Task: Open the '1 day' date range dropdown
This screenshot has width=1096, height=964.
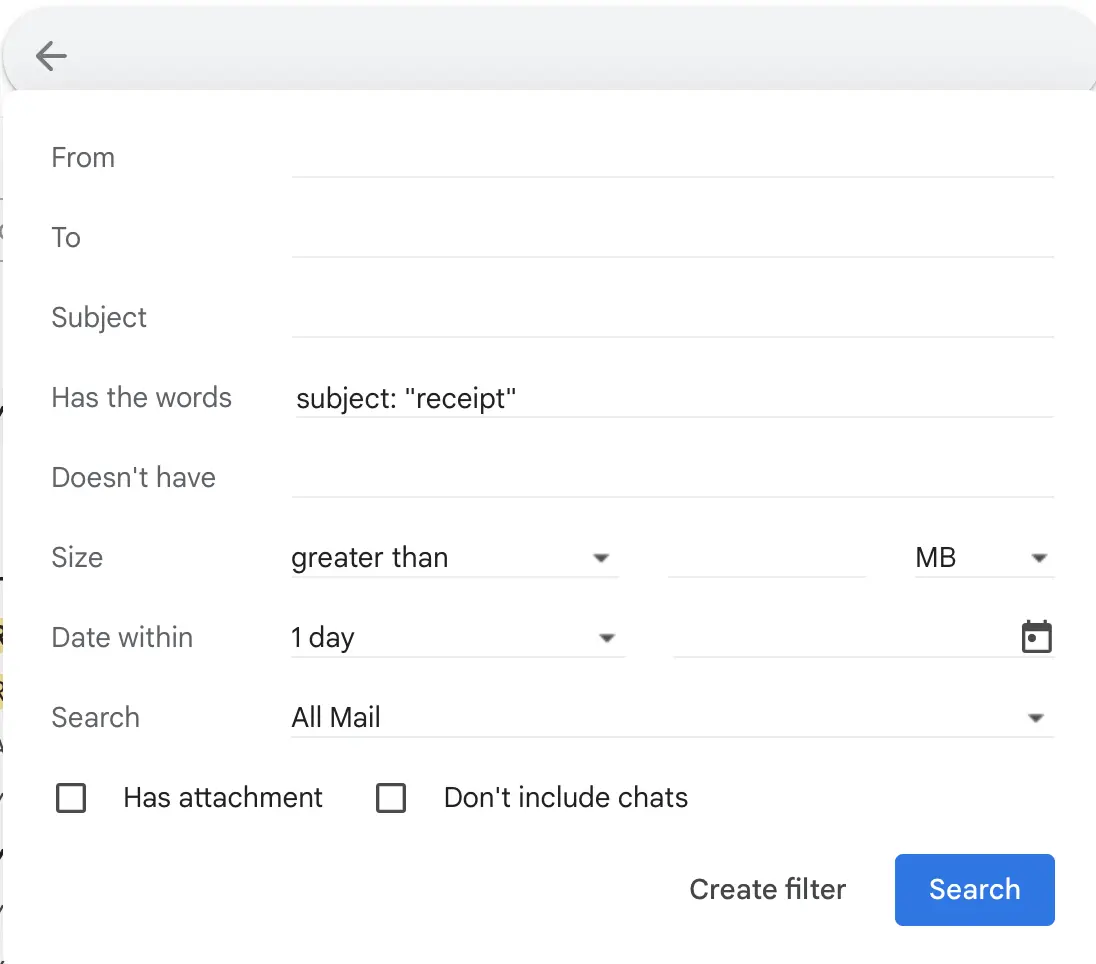Action: (456, 638)
